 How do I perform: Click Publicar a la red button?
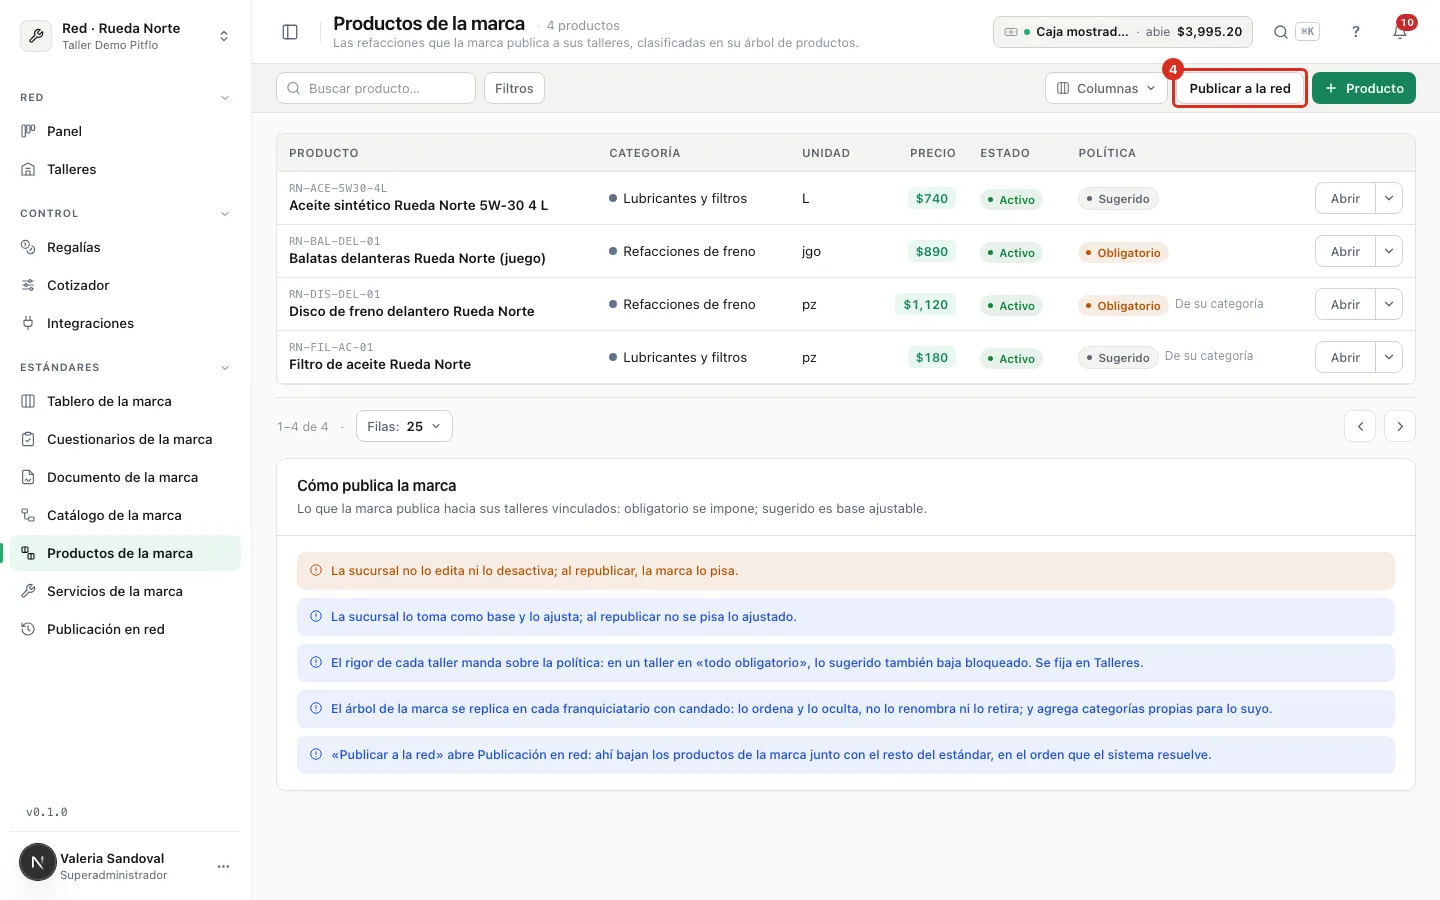tap(1240, 88)
